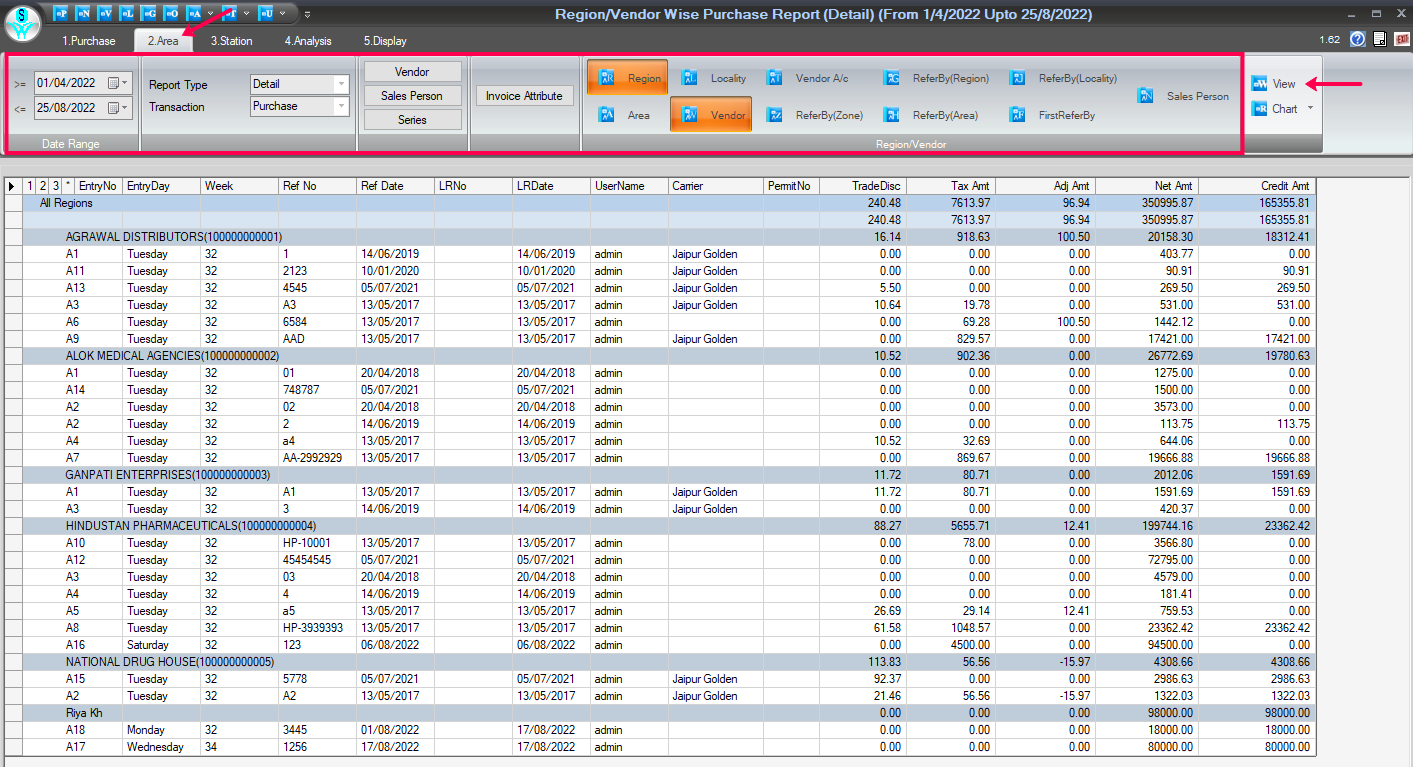Toggle the Area grouping option
The image size is (1413, 767).
click(x=625, y=115)
